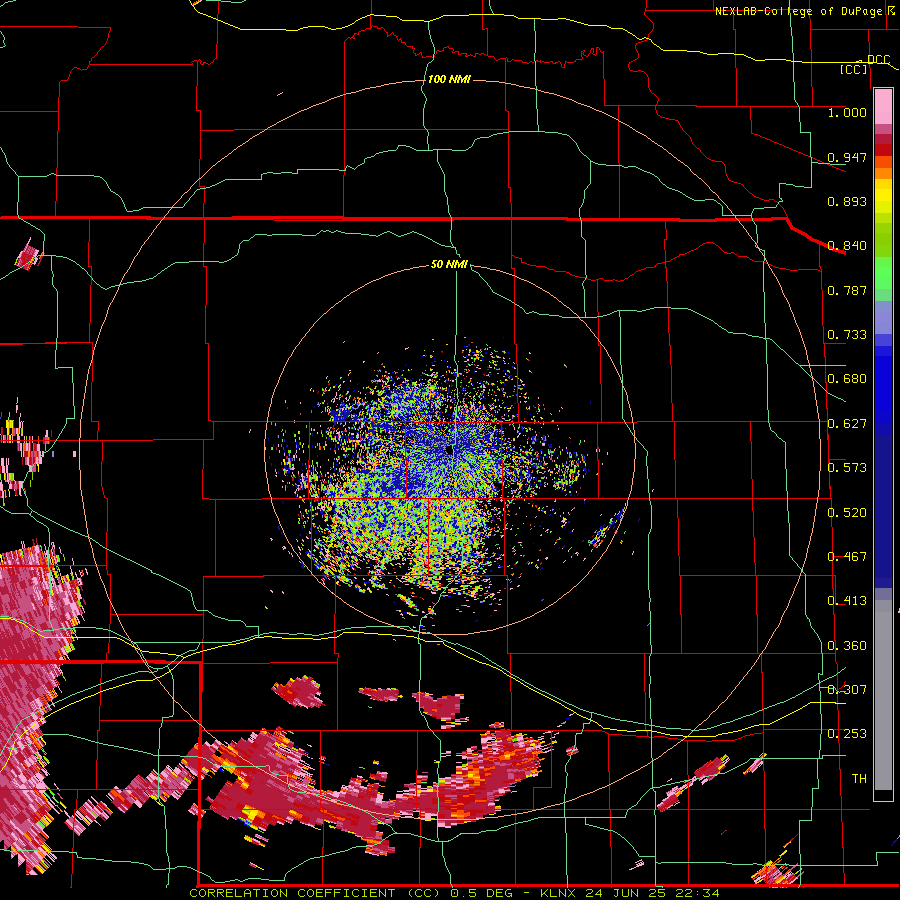
Task: Select the 0.467 legend value
Action: [x=847, y=557]
